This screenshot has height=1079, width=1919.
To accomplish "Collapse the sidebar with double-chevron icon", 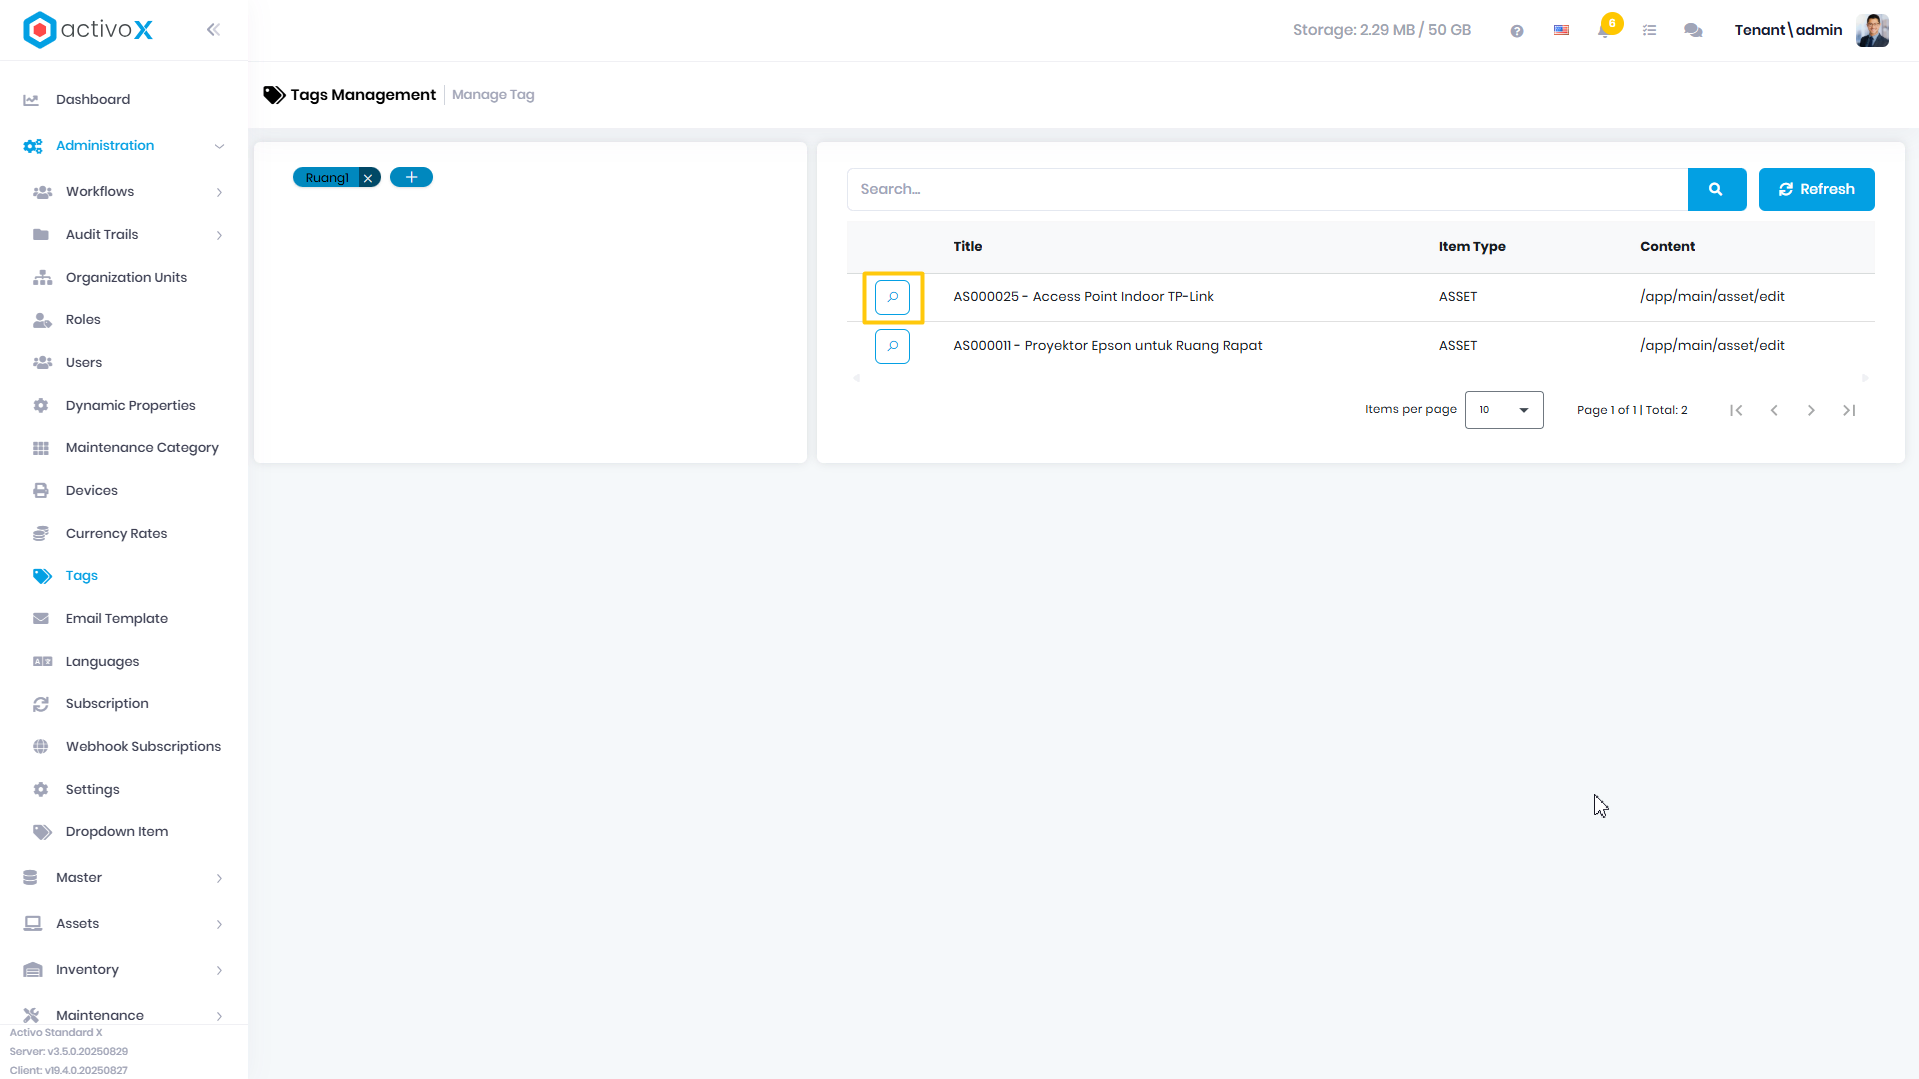I will (x=213, y=30).
